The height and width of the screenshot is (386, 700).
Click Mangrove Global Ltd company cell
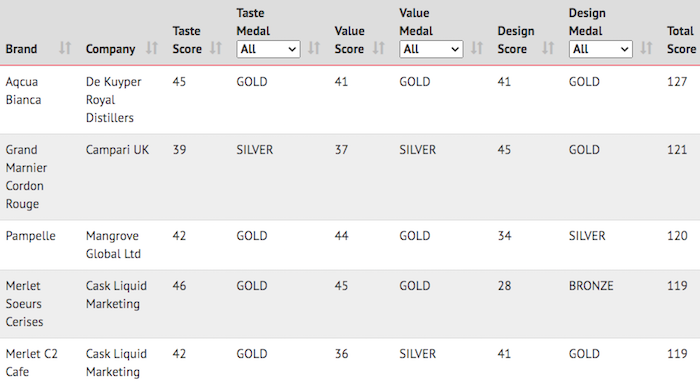point(113,245)
